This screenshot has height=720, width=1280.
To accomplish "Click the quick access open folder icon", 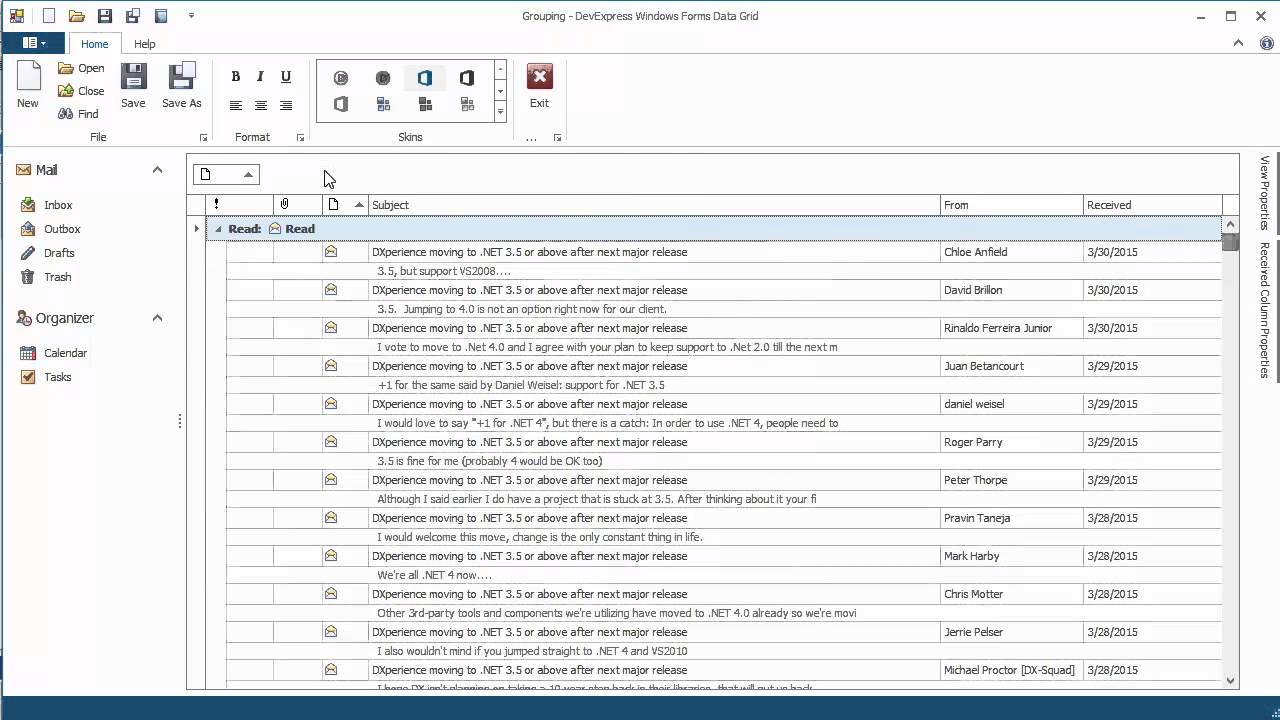I will pyautogui.click(x=76, y=16).
